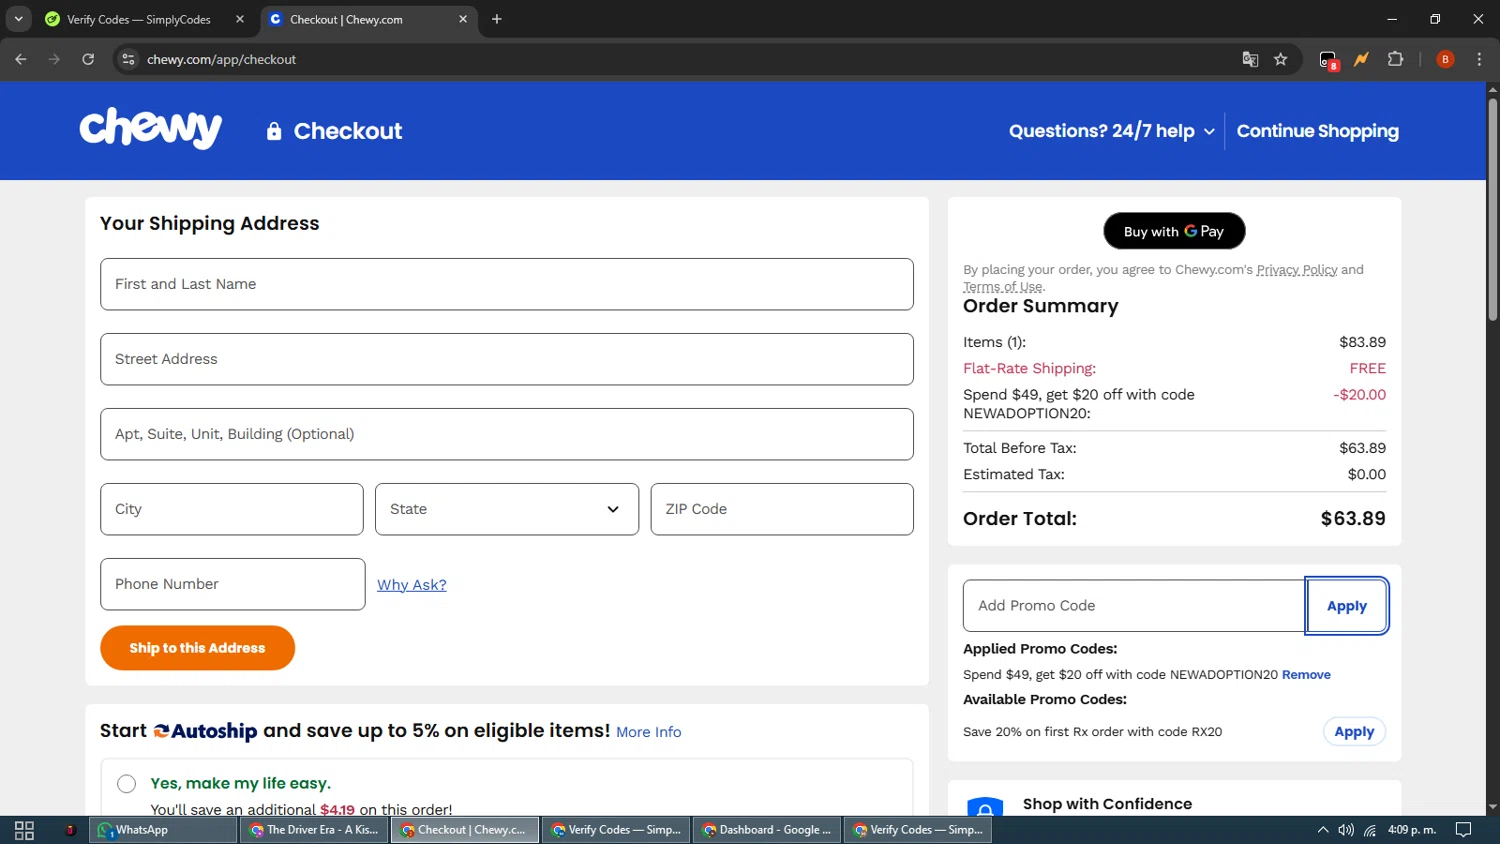
Task: Click the Shop with Confidence icon
Action: [x=985, y=806]
